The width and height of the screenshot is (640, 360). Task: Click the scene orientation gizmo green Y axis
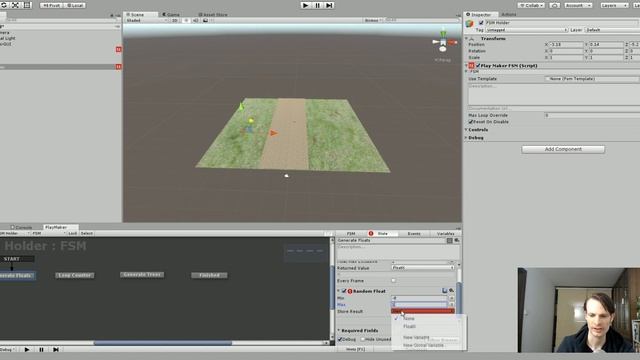(443, 32)
